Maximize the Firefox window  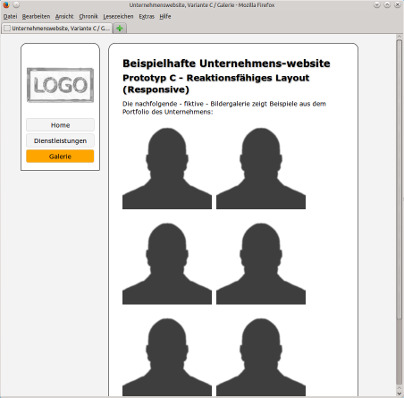click(387, 5)
